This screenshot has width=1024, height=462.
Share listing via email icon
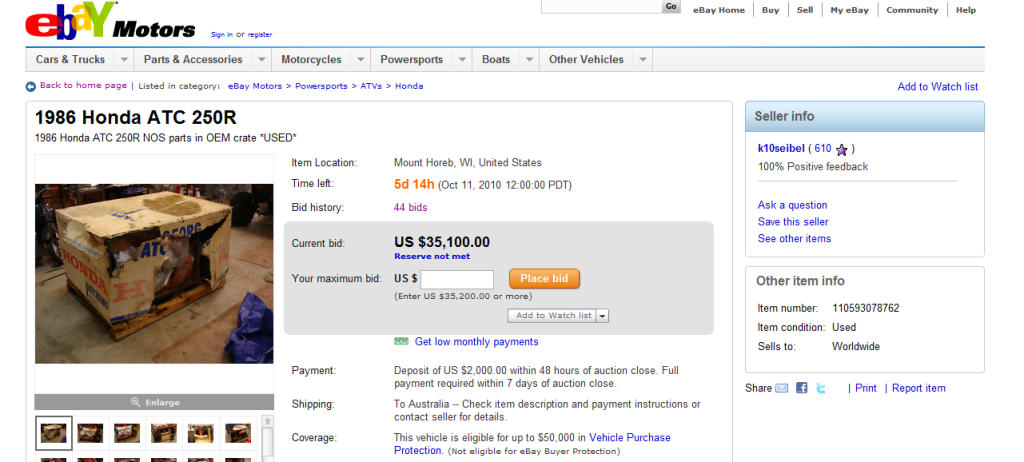click(x=782, y=388)
